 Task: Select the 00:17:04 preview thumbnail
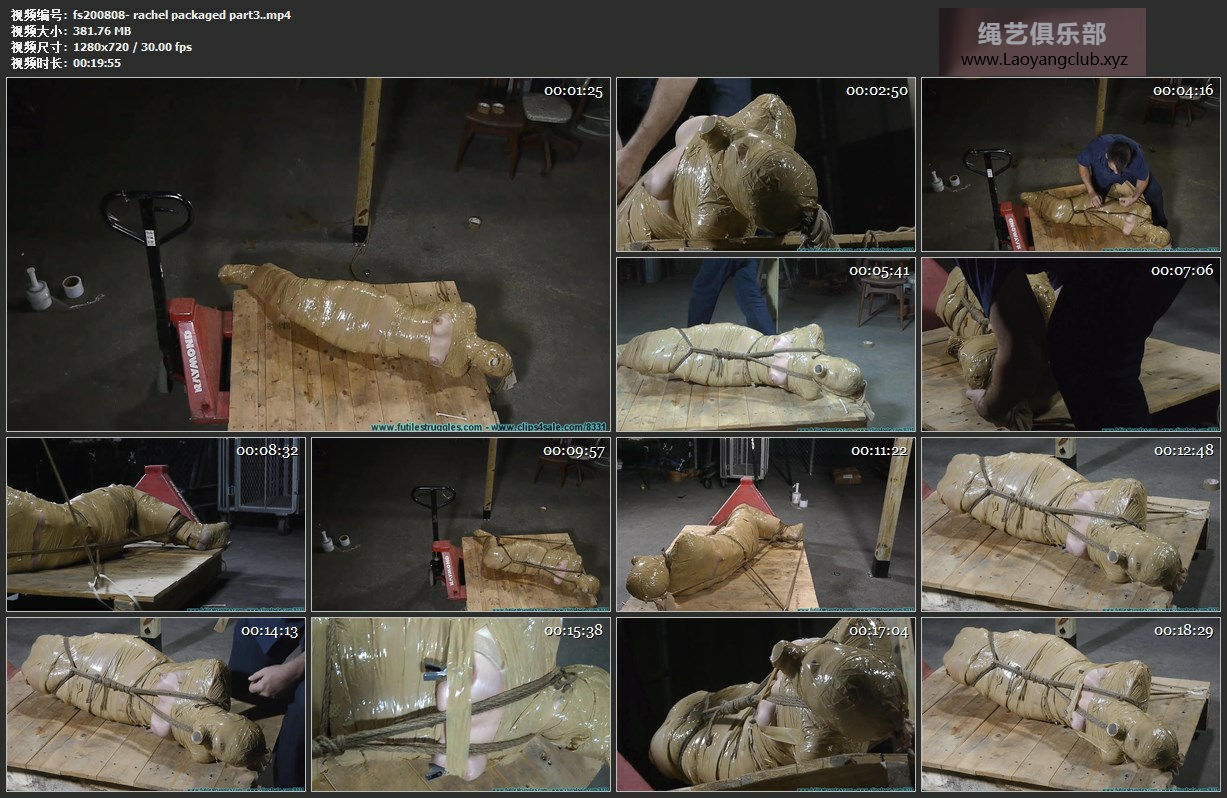pos(765,704)
